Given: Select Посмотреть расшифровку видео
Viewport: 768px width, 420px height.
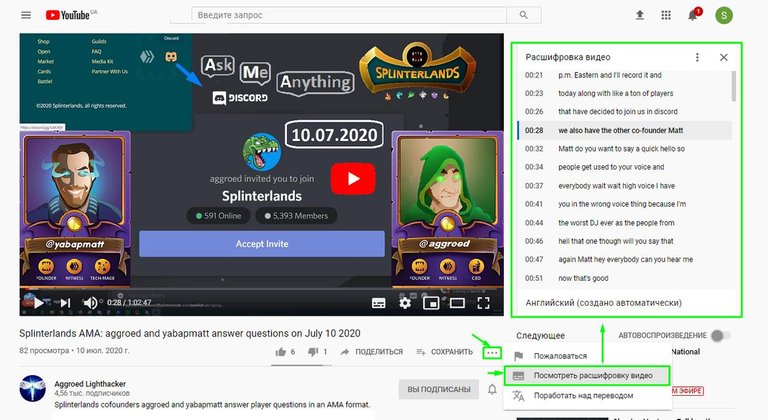Looking at the screenshot, I should click(588, 375).
